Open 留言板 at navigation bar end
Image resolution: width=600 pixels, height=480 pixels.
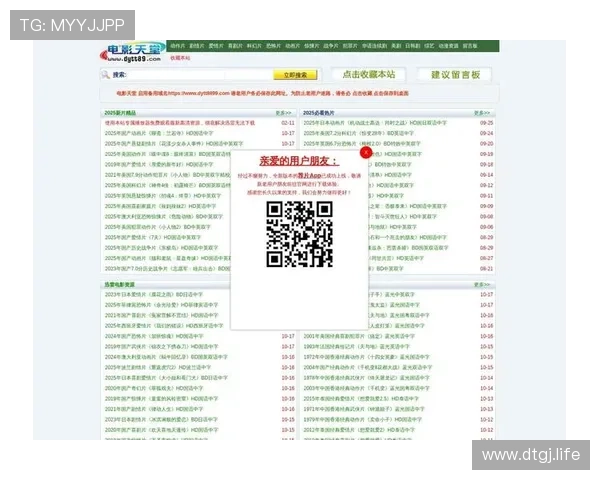(470, 46)
